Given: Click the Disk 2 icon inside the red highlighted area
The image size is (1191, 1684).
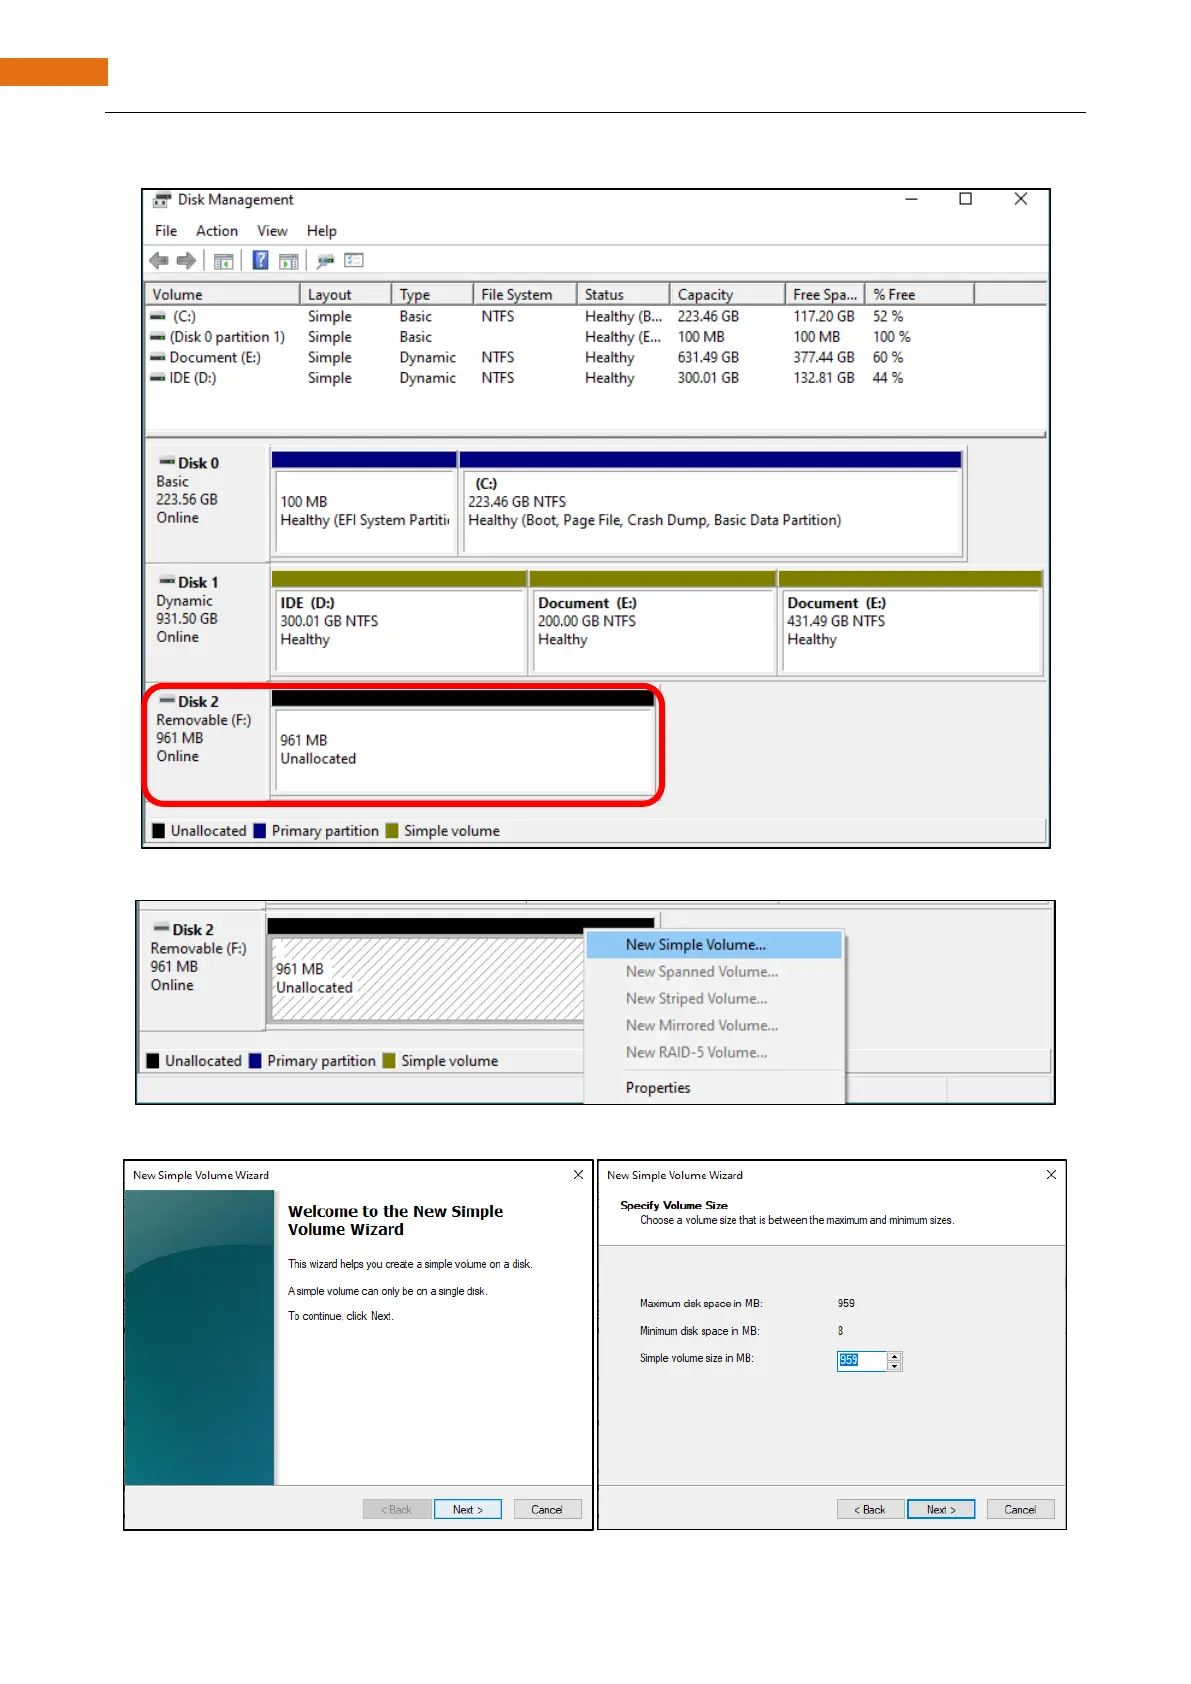Looking at the screenshot, I should point(167,701).
